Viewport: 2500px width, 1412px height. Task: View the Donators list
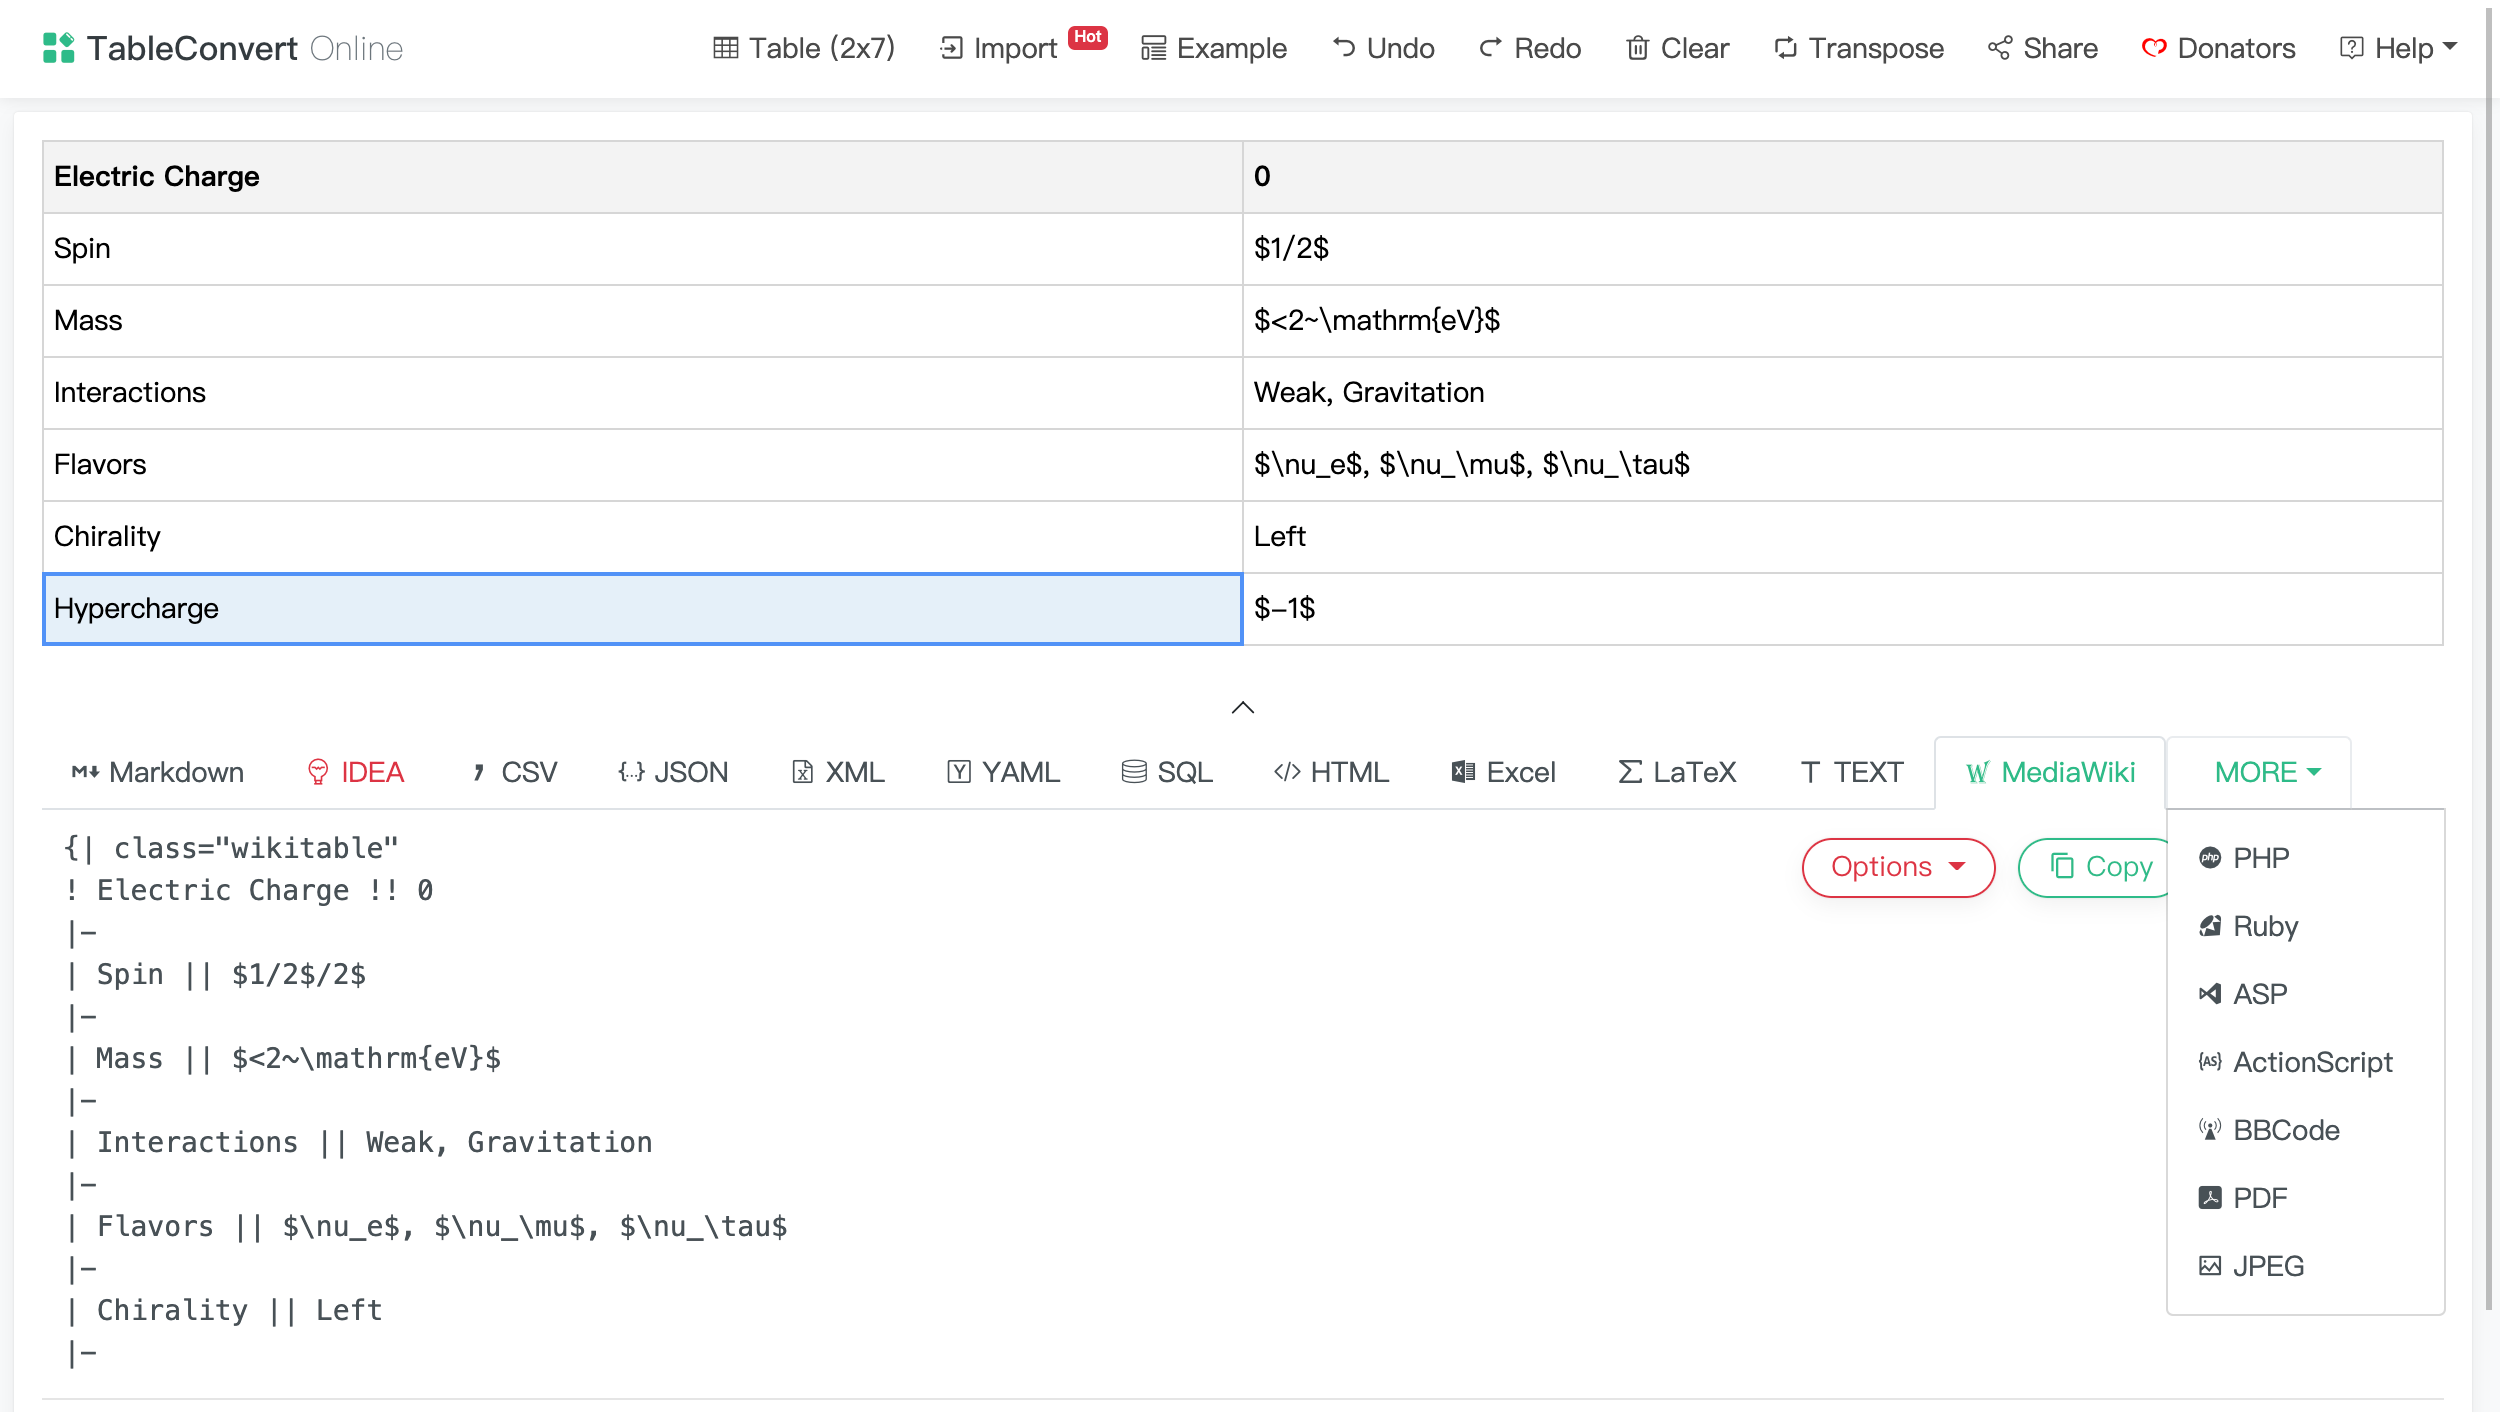pos(2219,48)
